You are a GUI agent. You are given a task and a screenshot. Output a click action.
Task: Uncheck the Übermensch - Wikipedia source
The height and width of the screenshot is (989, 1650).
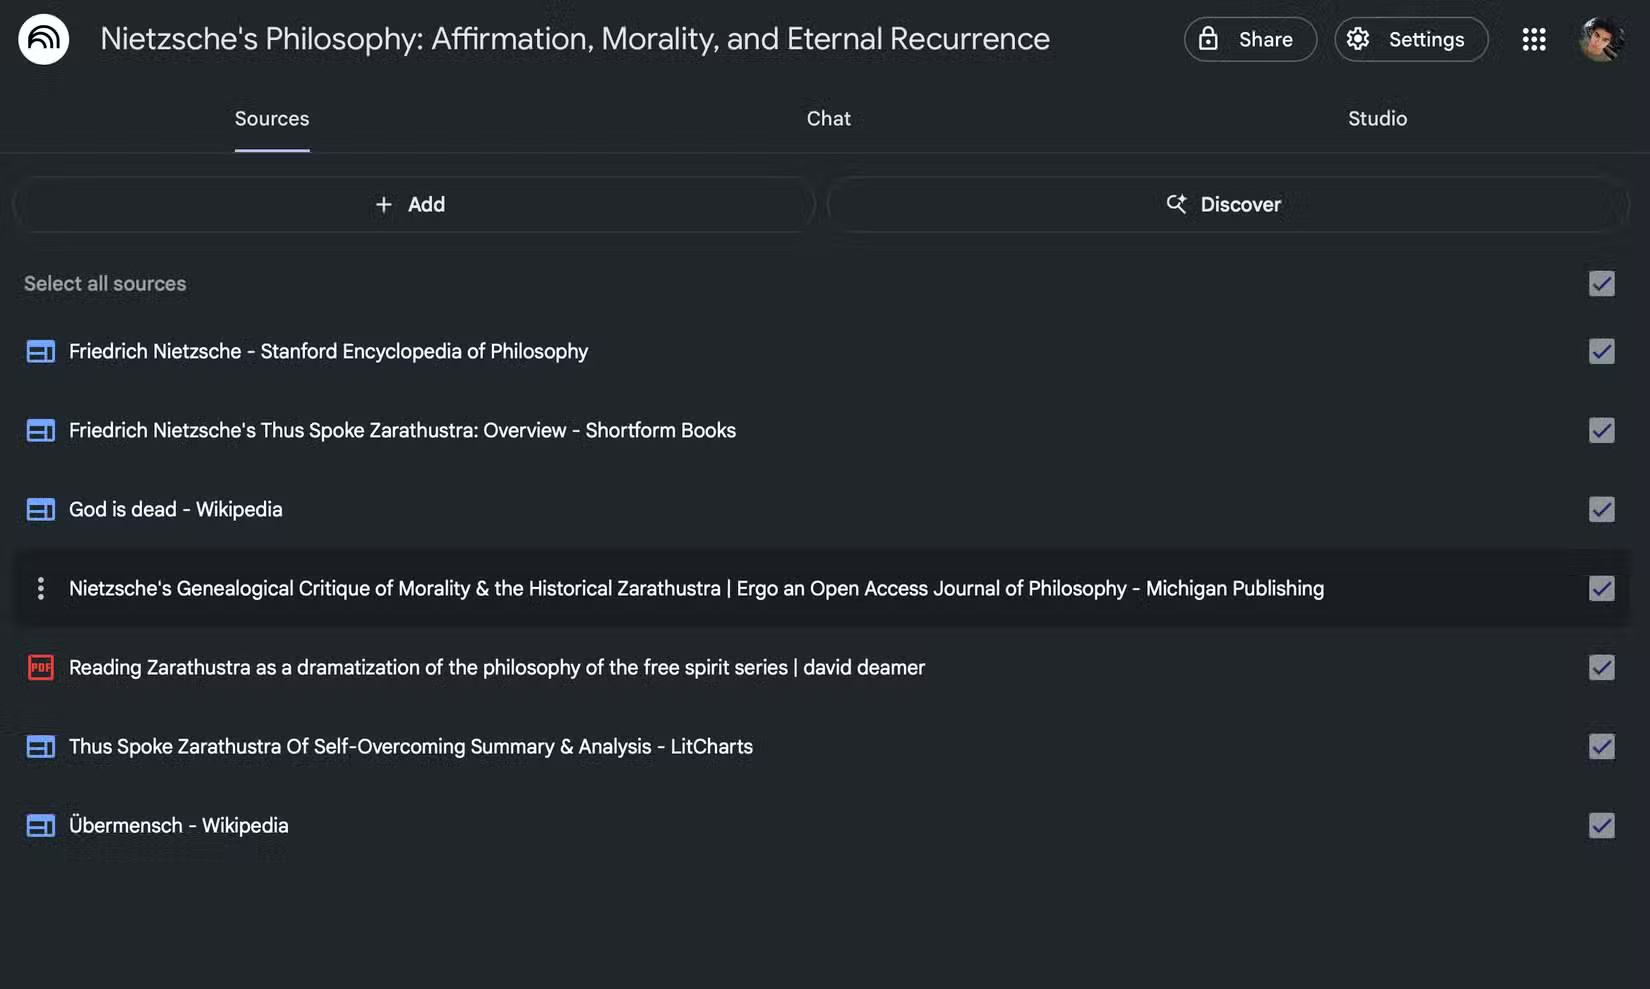coord(1601,826)
